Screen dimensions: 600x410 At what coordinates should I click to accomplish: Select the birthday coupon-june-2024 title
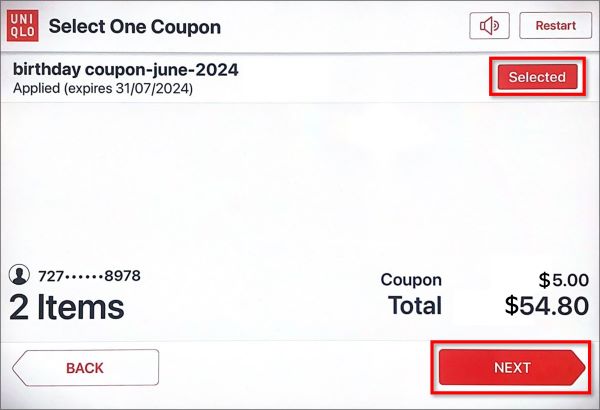coord(126,70)
